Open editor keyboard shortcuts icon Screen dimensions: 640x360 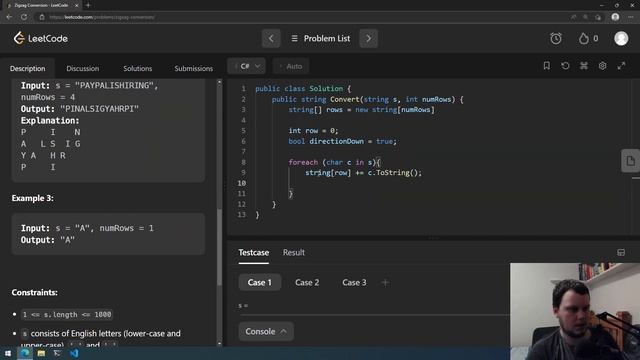point(584,66)
